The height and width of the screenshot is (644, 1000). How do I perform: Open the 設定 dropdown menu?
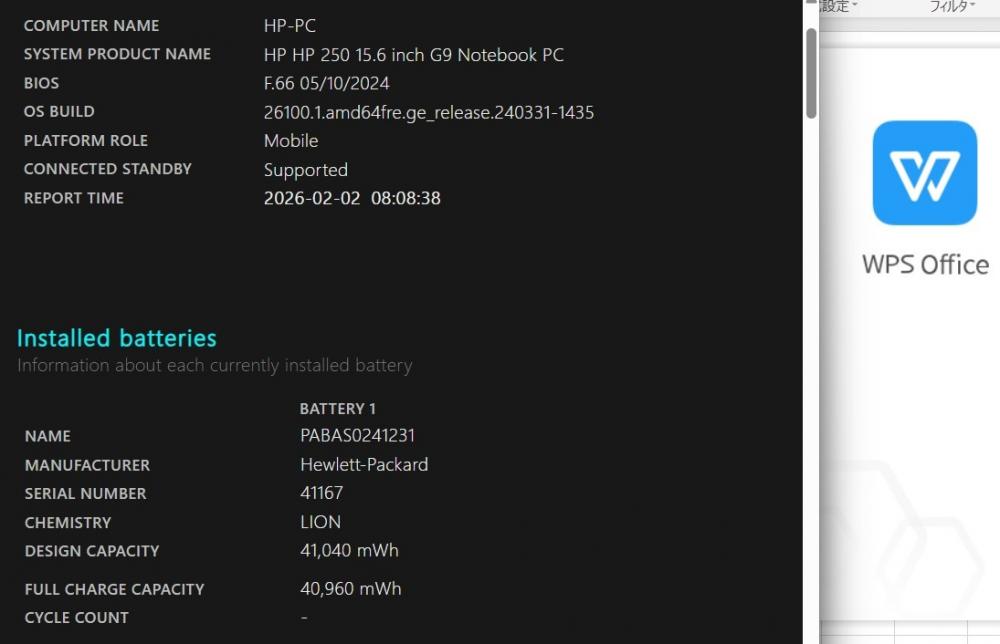tap(838, 7)
